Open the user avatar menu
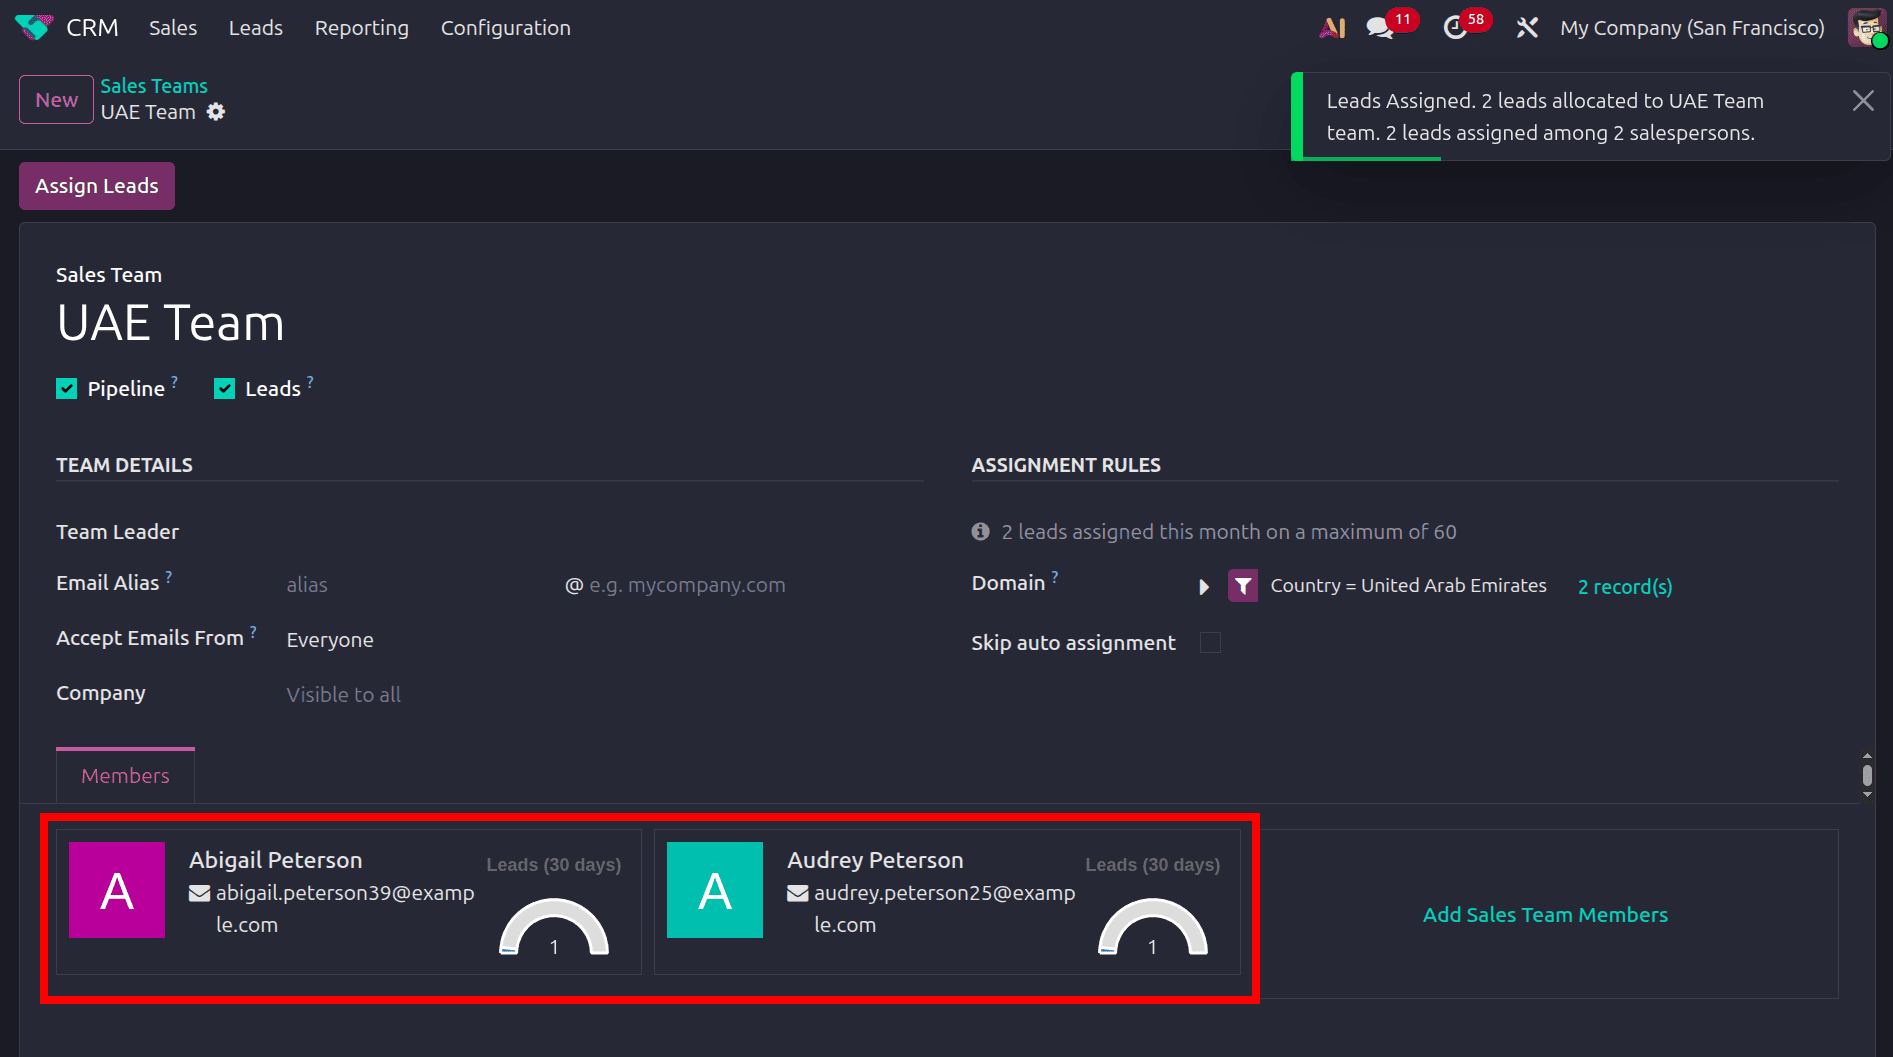 [1866, 28]
